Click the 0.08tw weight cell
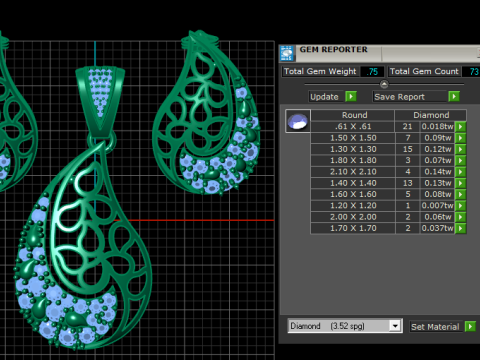The image size is (480, 360). click(x=437, y=194)
